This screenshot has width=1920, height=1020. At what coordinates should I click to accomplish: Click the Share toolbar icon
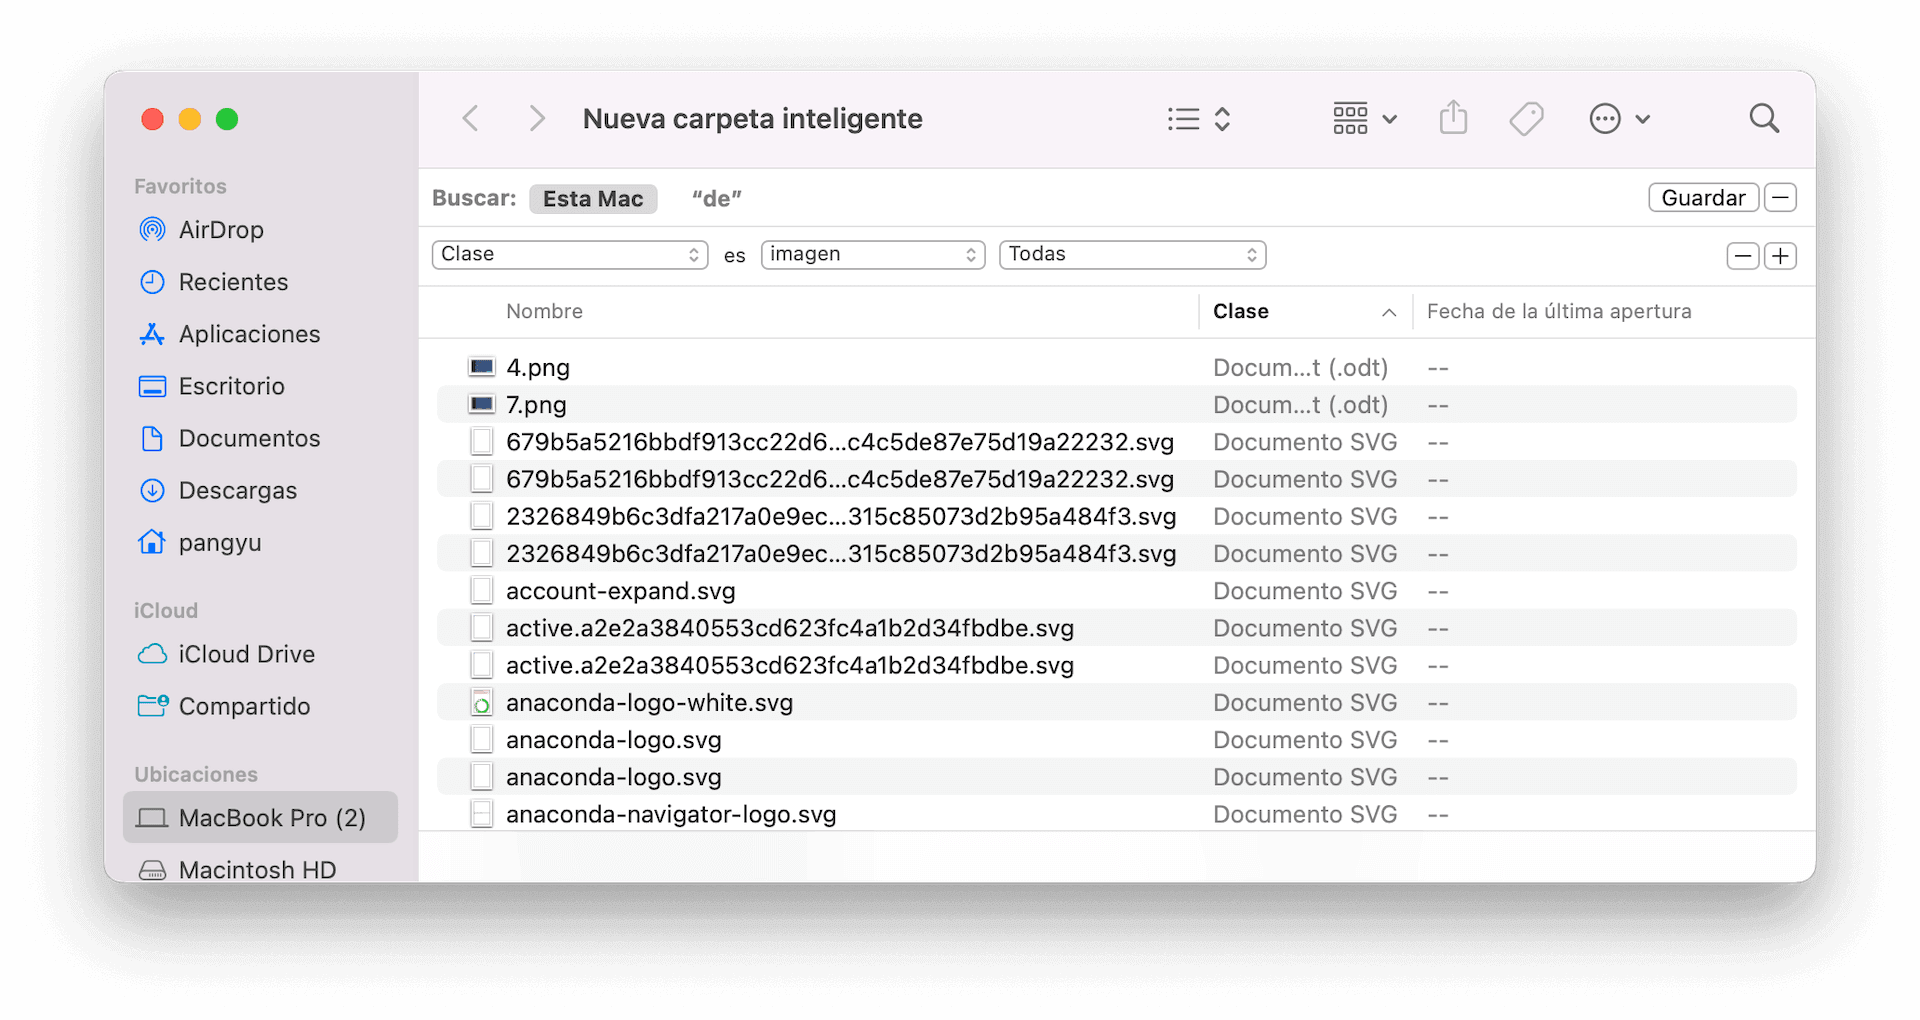1453,118
